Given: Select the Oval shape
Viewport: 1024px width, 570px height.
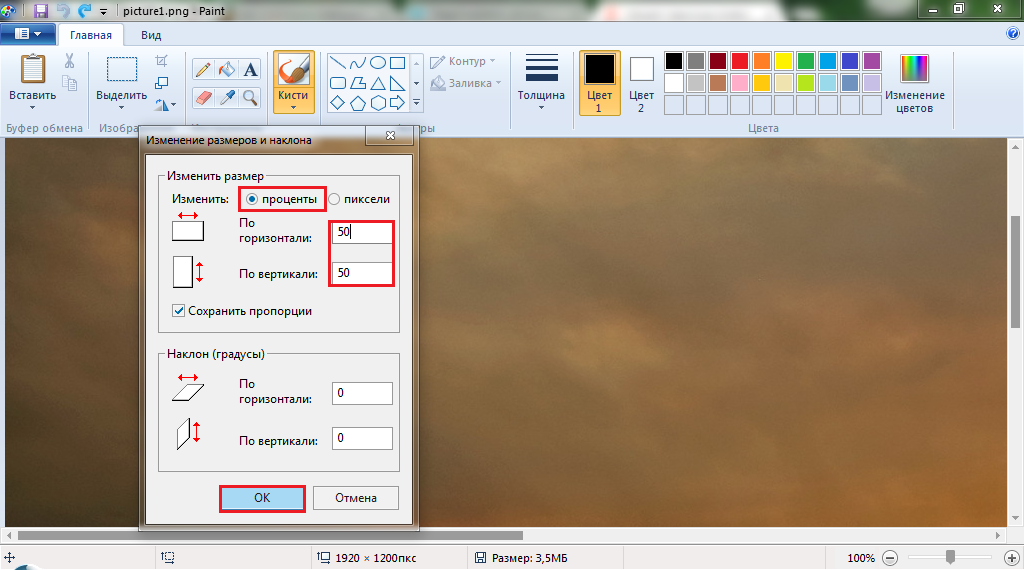Looking at the screenshot, I should (x=377, y=63).
